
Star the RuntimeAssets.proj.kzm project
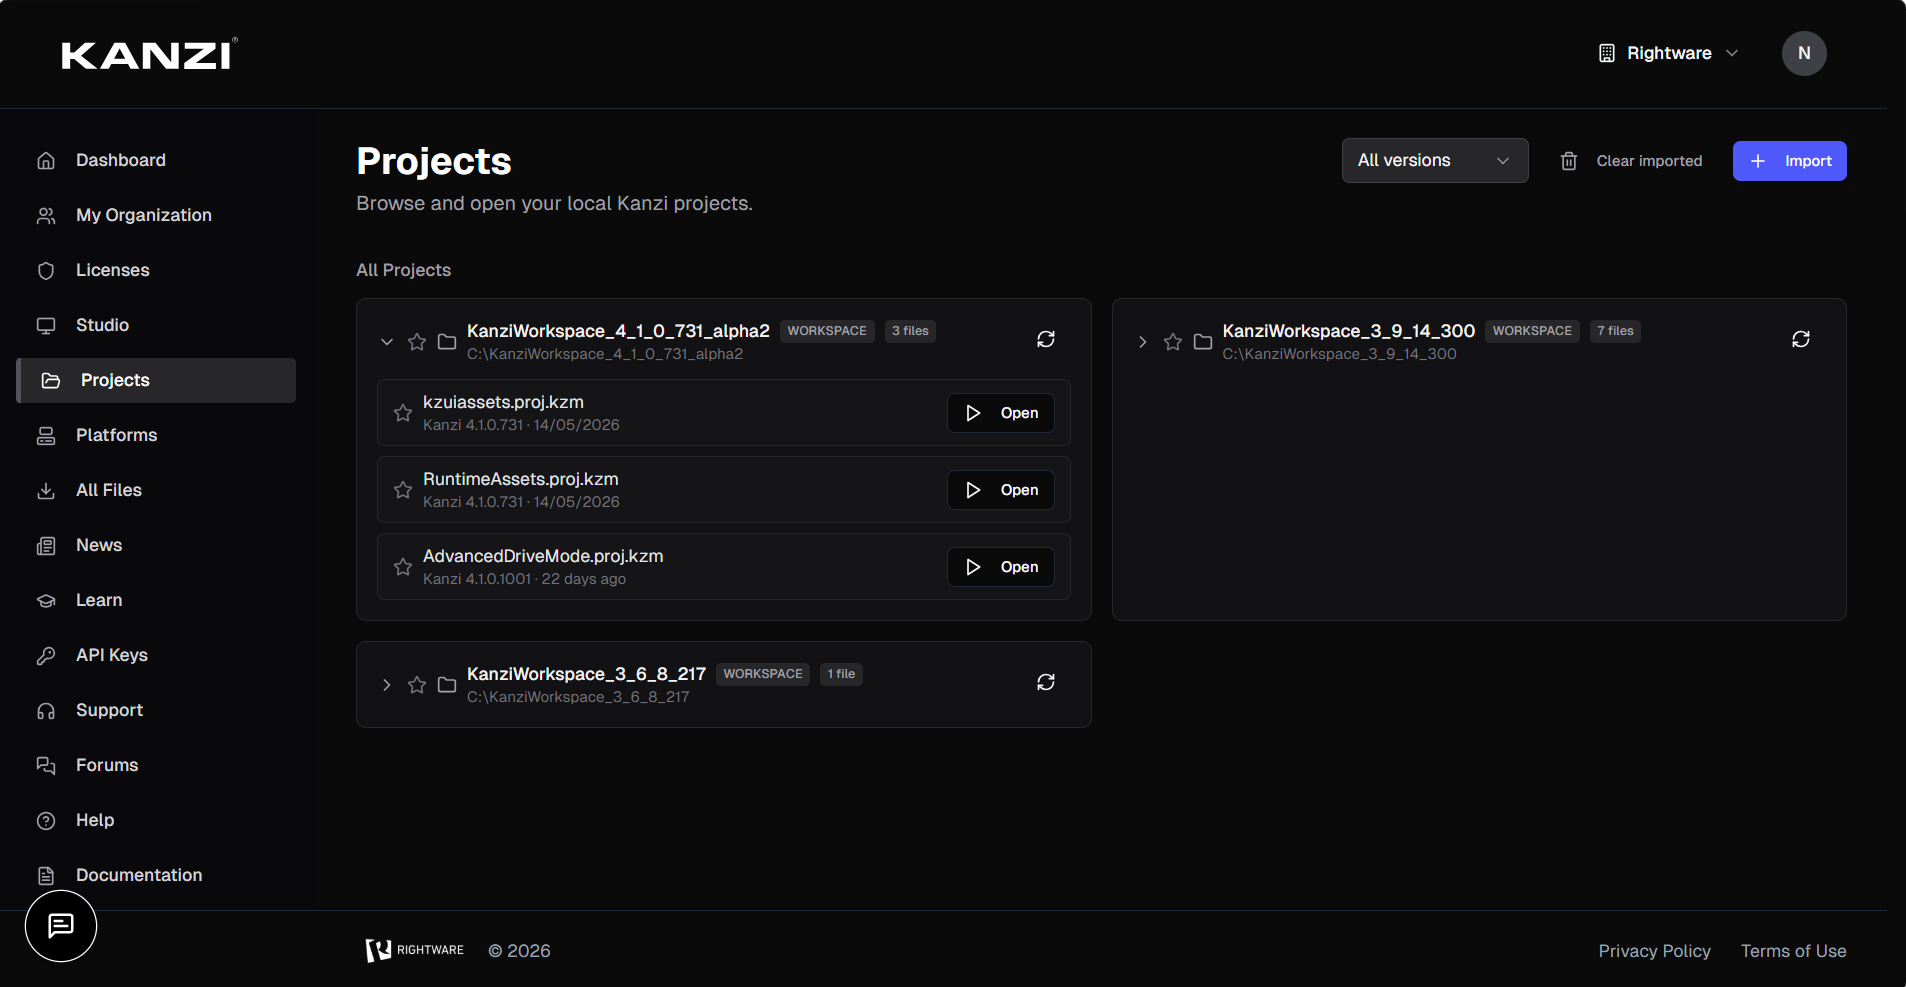pyautogui.click(x=403, y=490)
